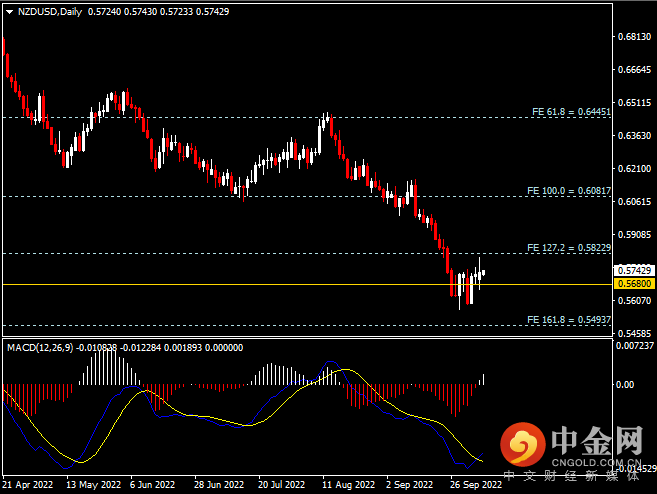The height and width of the screenshot is (494, 657).
Task: Click price scale value 0.62100
Action: [x=634, y=168]
